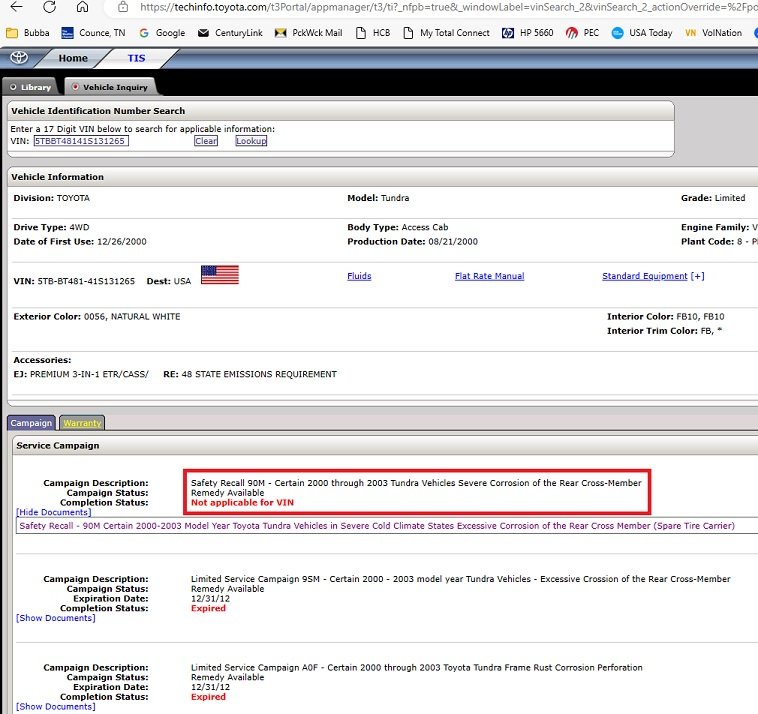Open the Bubba bookmark folder

click(28, 33)
